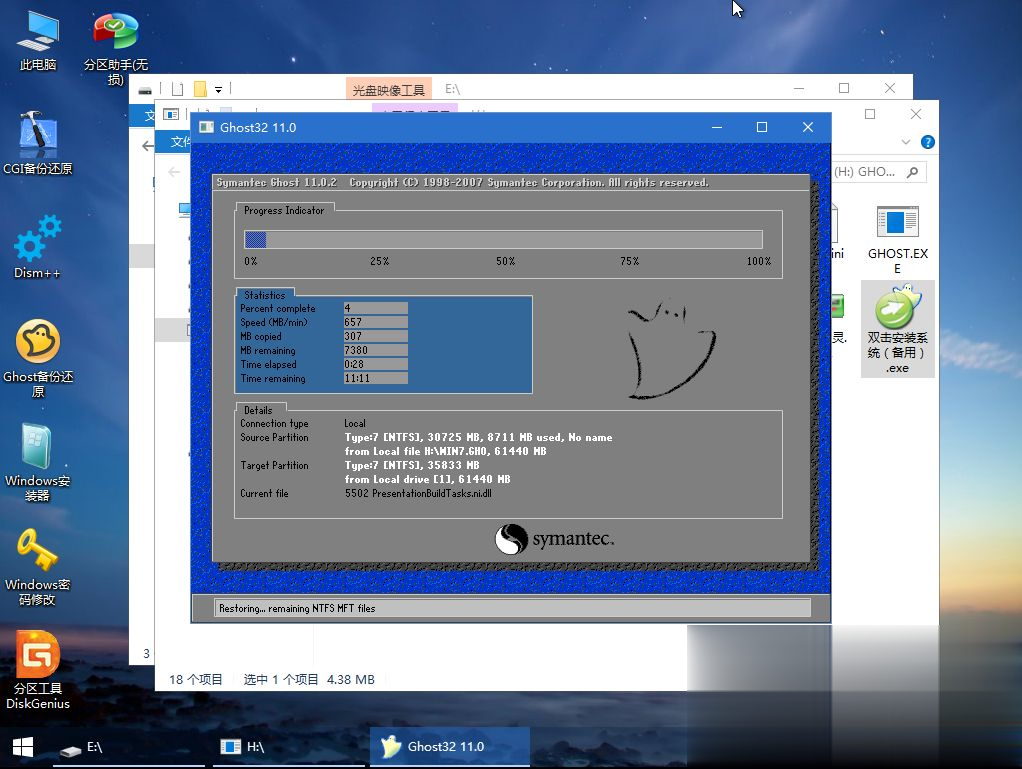Click the Ghost progress indicator bar

click(x=503, y=239)
